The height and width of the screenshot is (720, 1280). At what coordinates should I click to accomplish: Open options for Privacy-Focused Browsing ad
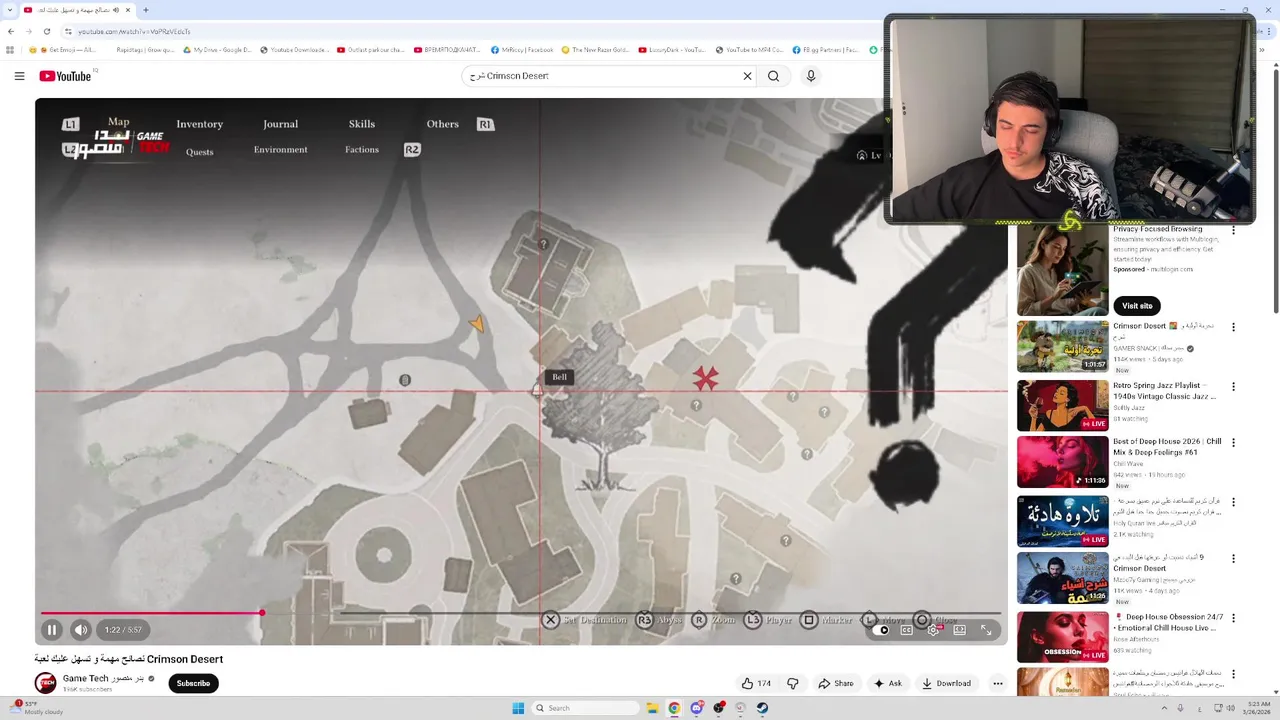pyautogui.click(x=1233, y=230)
